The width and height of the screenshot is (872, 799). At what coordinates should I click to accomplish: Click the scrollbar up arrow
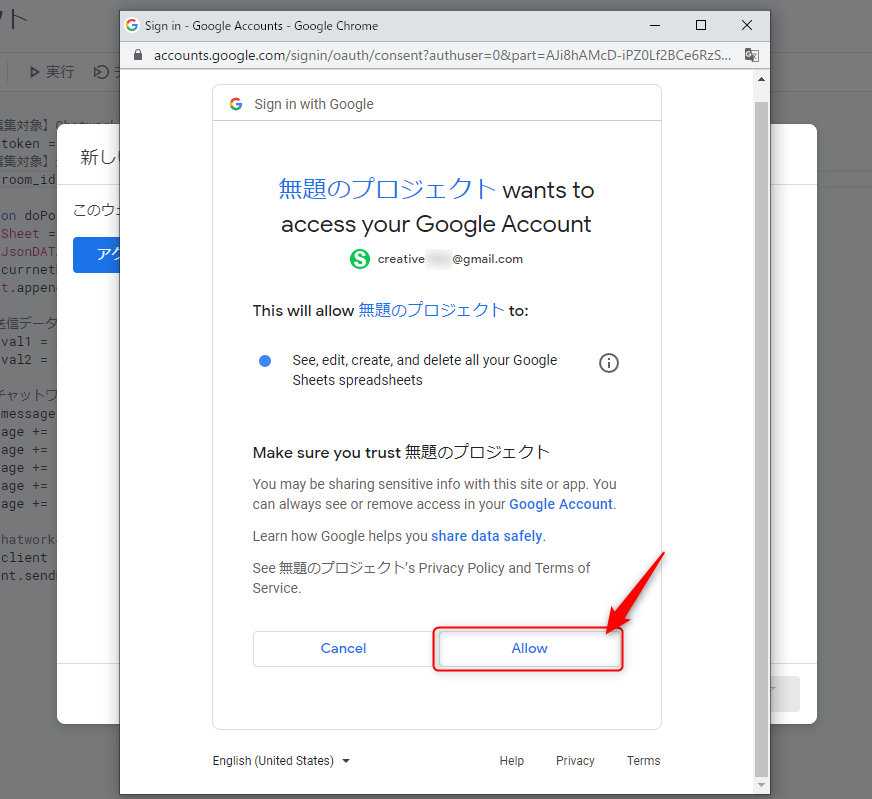coord(761,80)
